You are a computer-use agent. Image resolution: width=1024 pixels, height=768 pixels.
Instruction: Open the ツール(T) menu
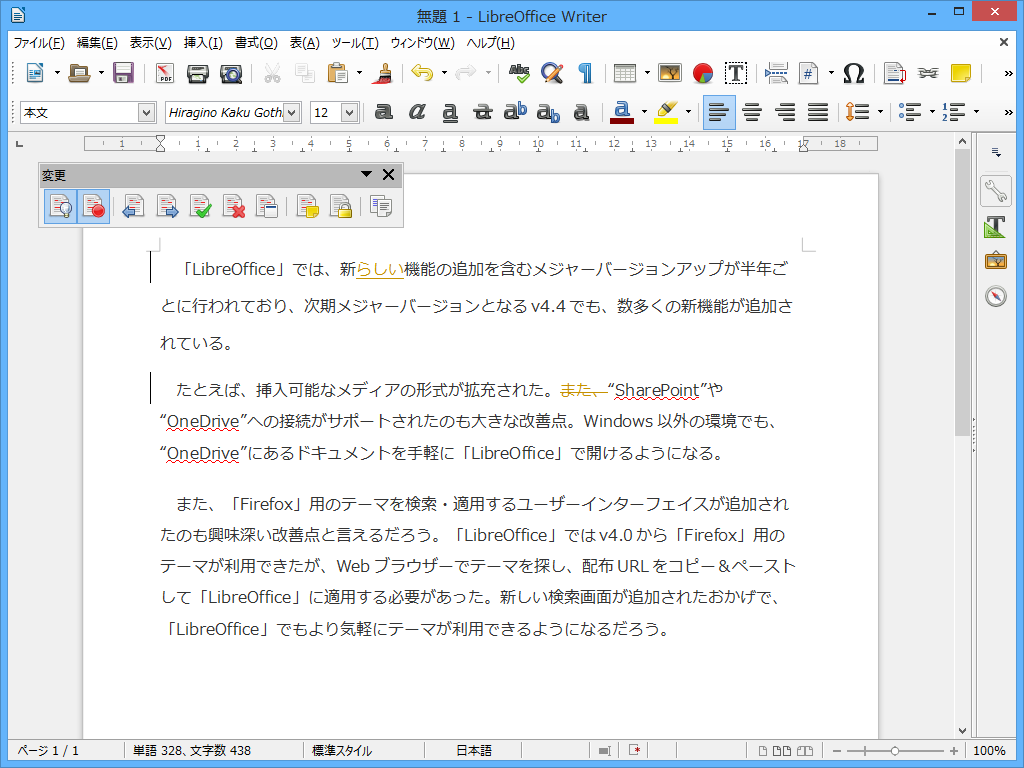pos(355,43)
